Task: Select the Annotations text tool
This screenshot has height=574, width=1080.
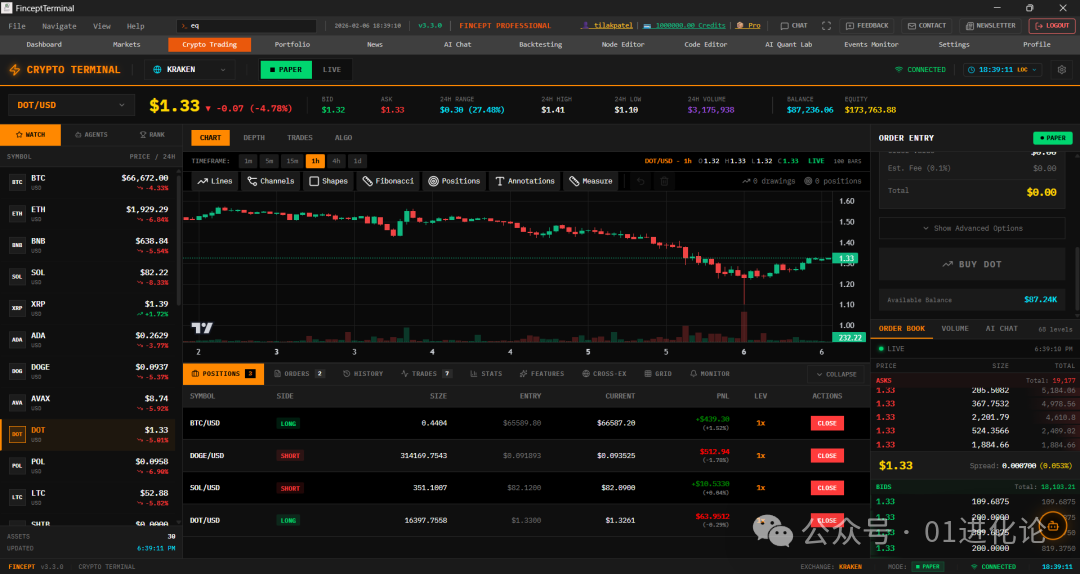Action: tap(525, 181)
